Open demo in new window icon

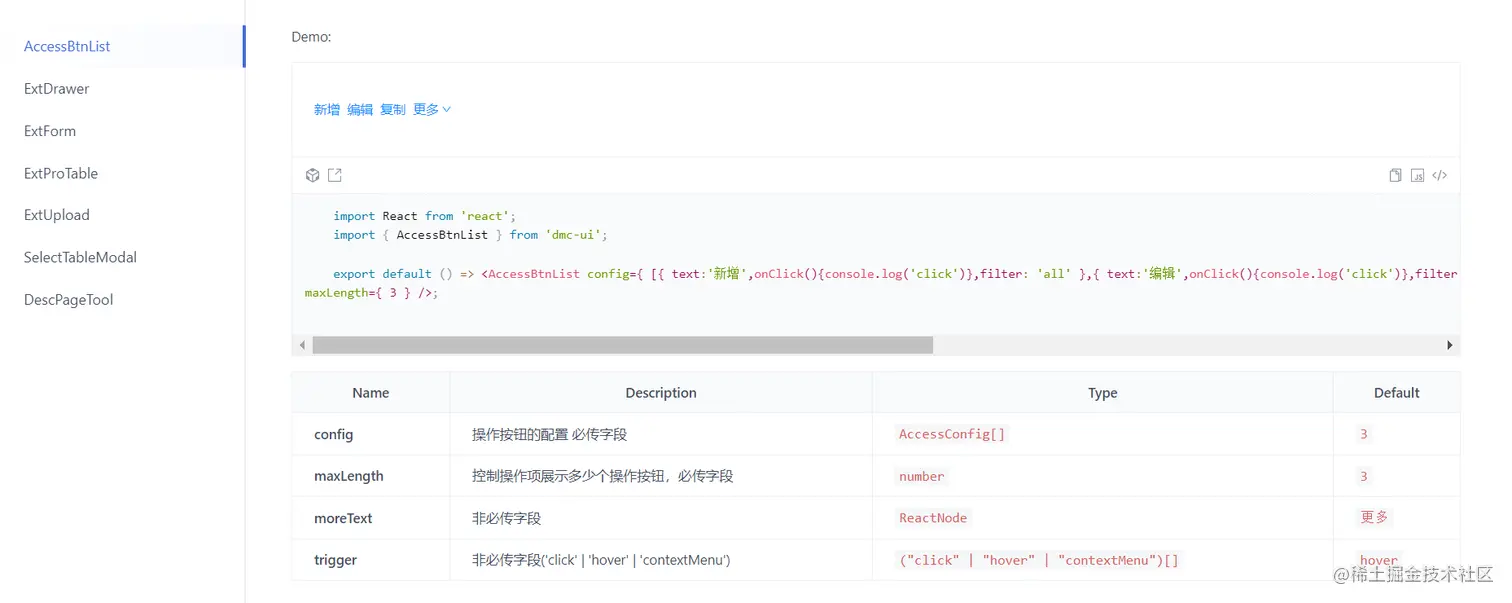335,176
